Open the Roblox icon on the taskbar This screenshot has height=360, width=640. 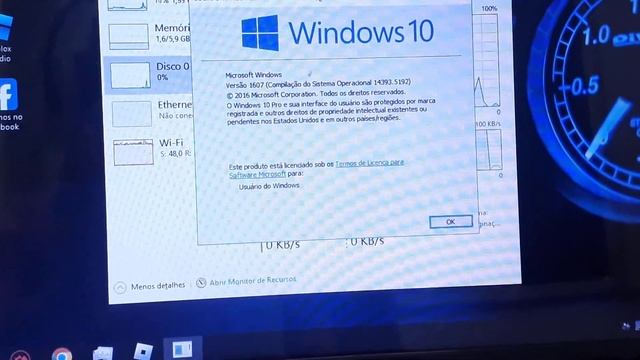click(x=143, y=351)
